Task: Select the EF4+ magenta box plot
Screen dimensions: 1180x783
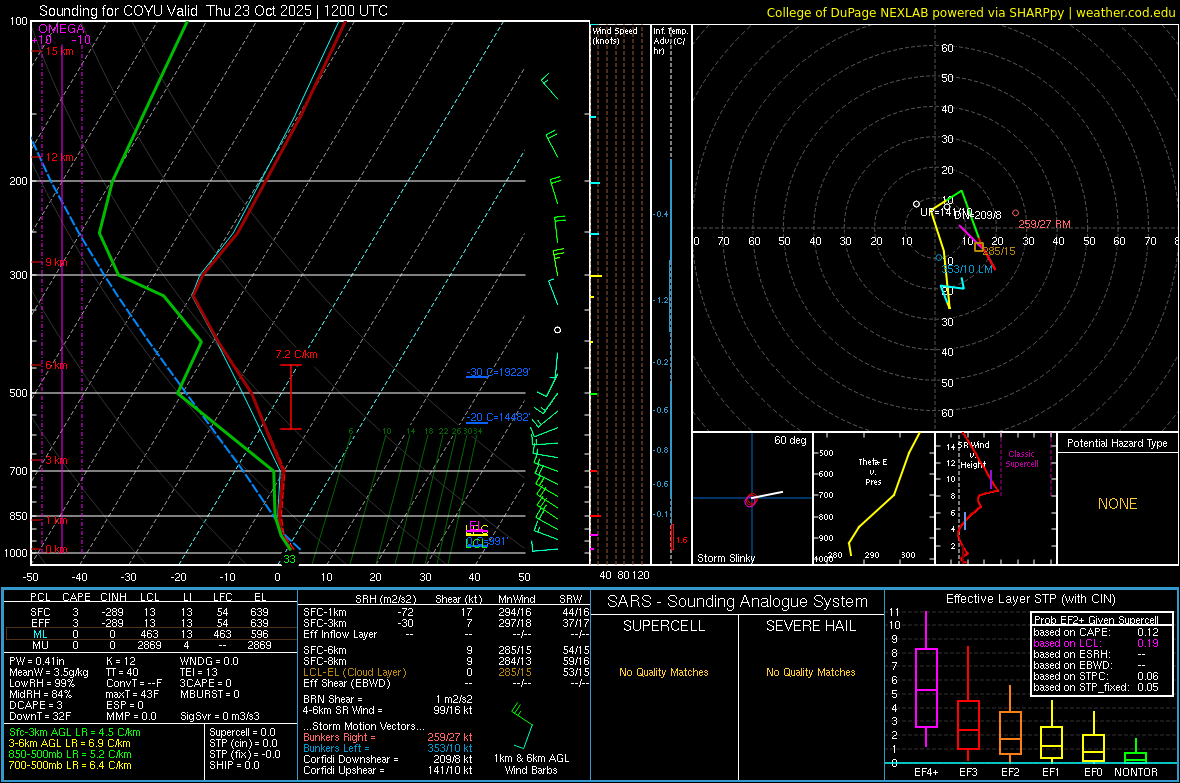Action: click(x=926, y=679)
